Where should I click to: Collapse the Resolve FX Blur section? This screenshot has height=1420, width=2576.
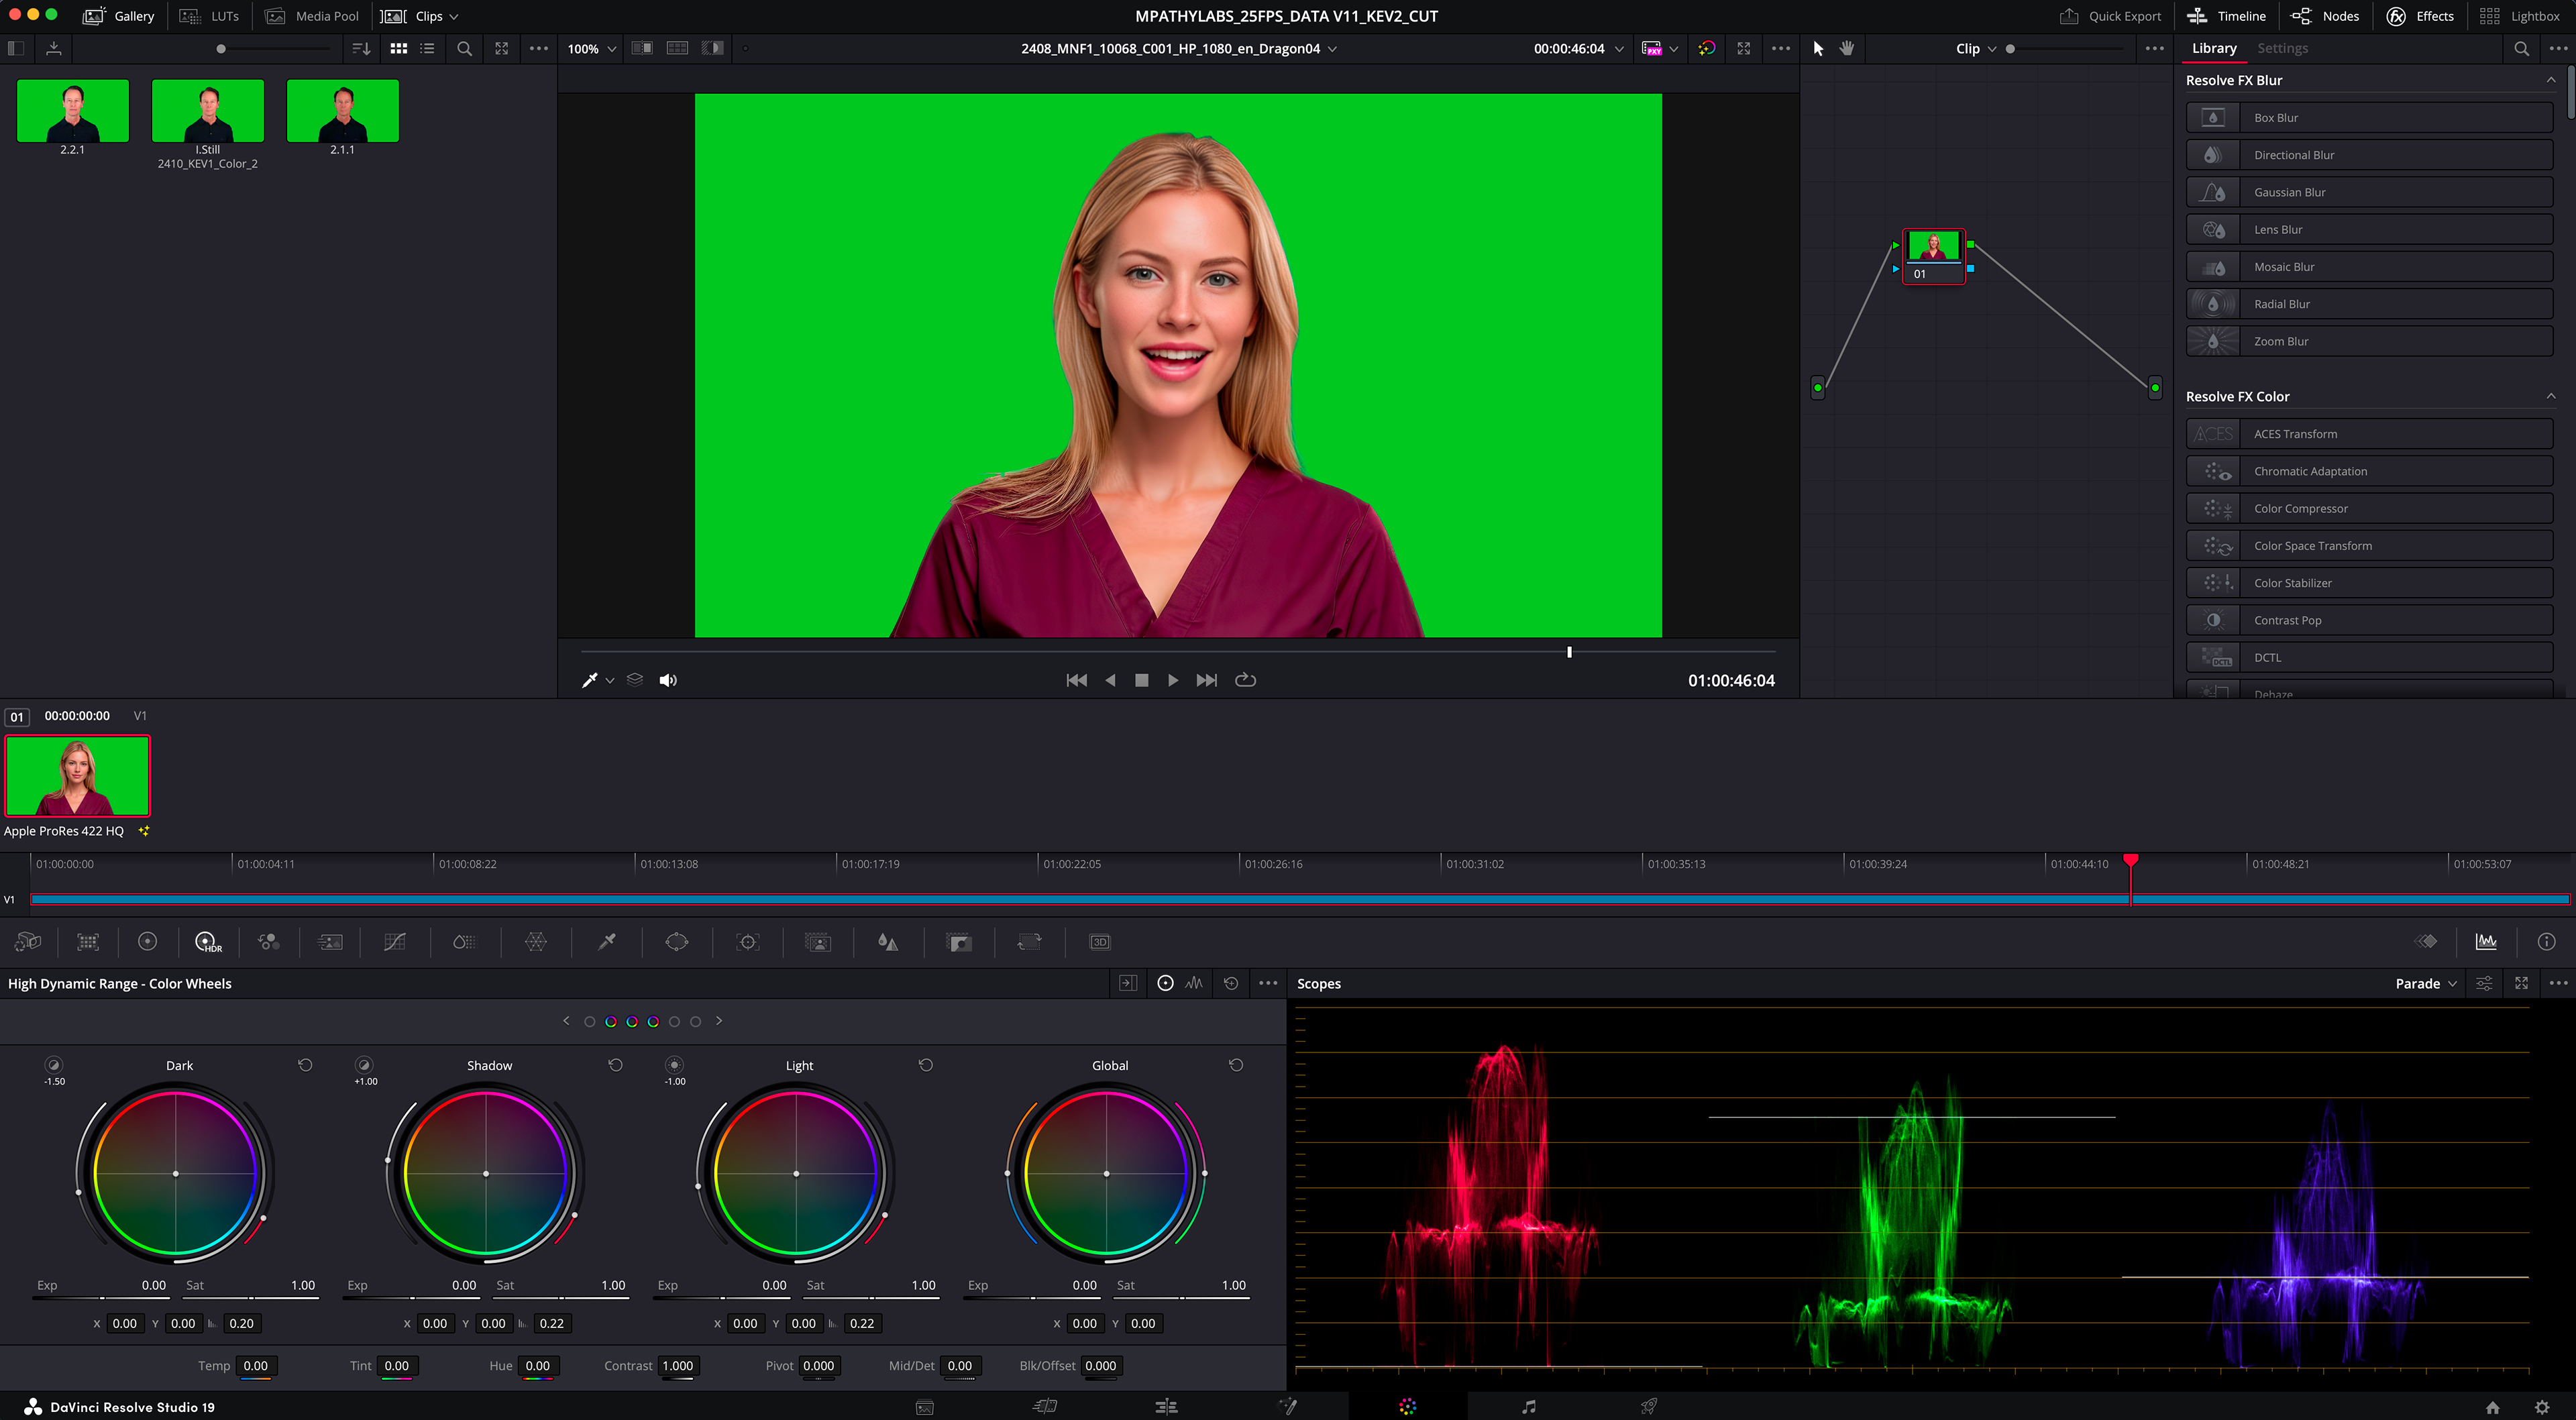tap(2551, 80)
